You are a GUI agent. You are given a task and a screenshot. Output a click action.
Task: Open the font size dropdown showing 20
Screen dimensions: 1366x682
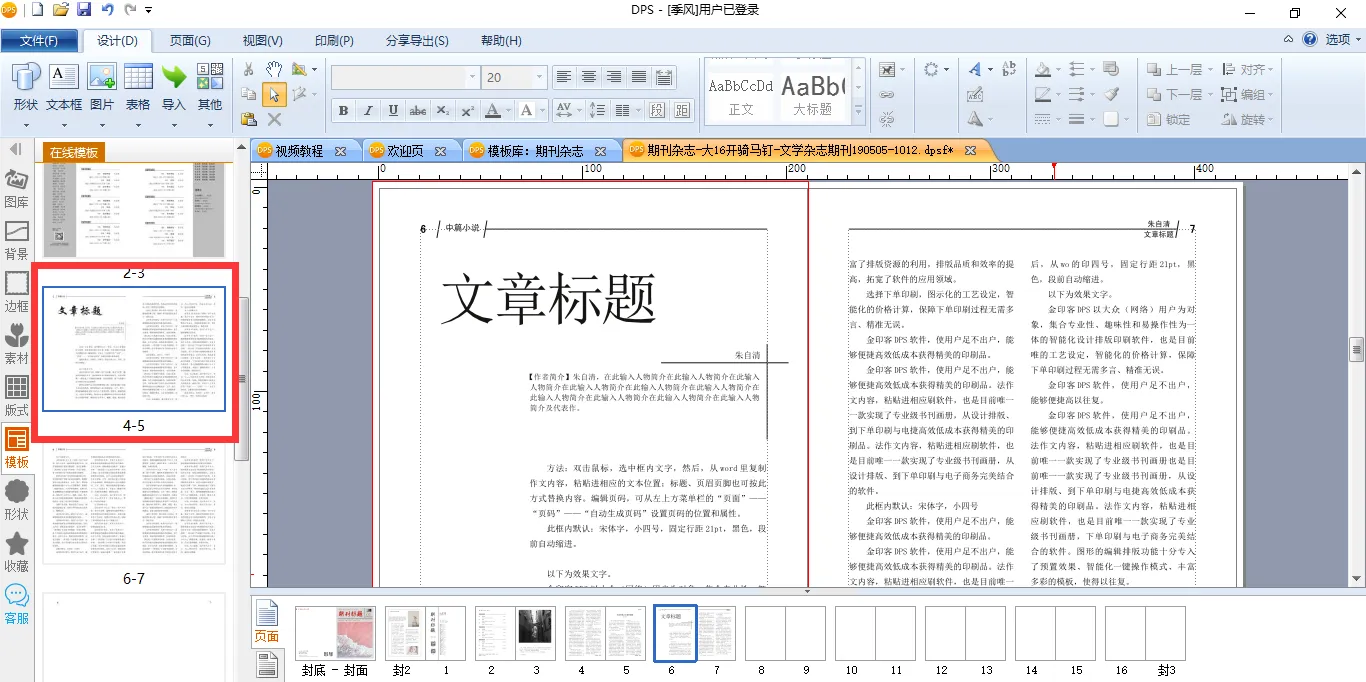click(540, 78)
